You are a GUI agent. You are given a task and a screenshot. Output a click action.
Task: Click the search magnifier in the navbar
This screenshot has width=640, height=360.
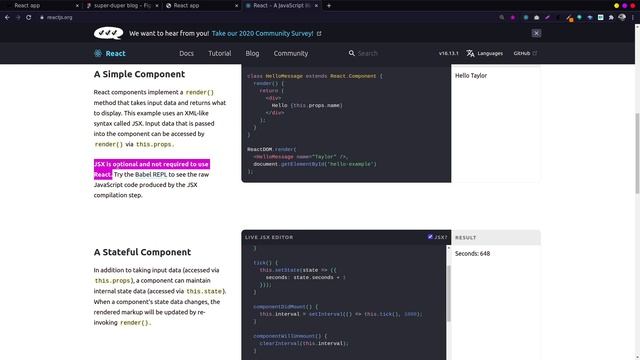pos(351,53)
